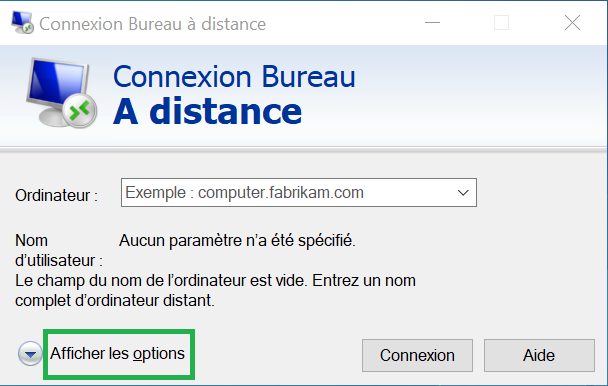Minimize the Connexion Bureau à distance window
Viewport: 608px width, 386px height.
[x=432, y=23]
